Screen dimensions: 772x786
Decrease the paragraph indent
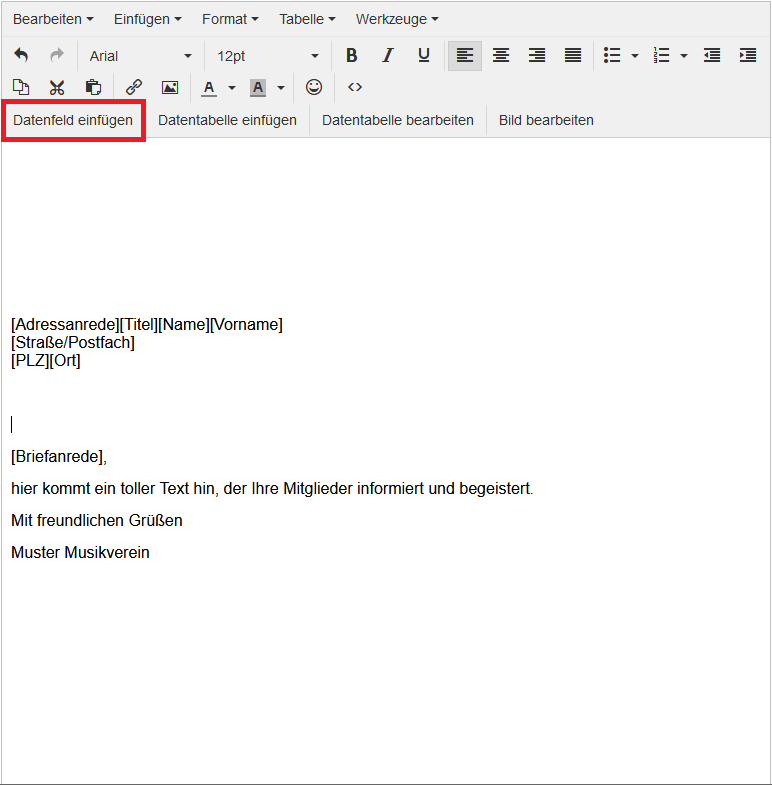tap(712, 55)
